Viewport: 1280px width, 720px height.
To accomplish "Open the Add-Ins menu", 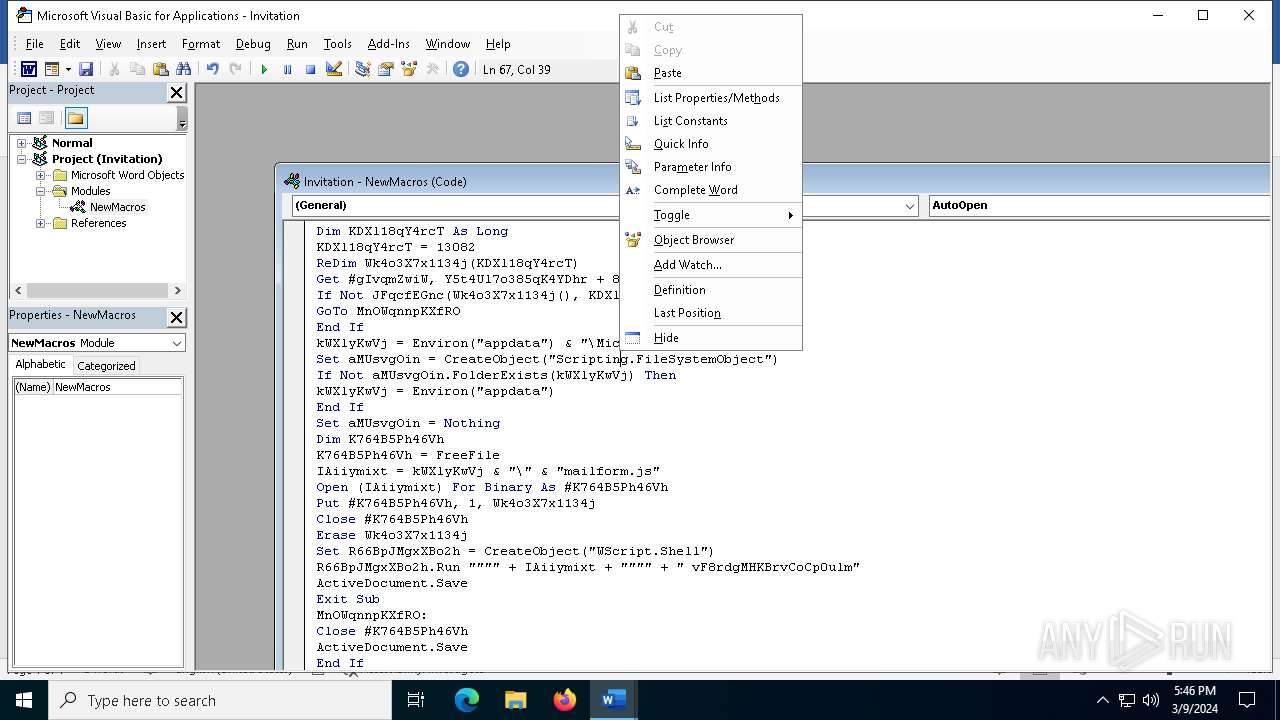I will pyautogui.click(x=388, y=44).
